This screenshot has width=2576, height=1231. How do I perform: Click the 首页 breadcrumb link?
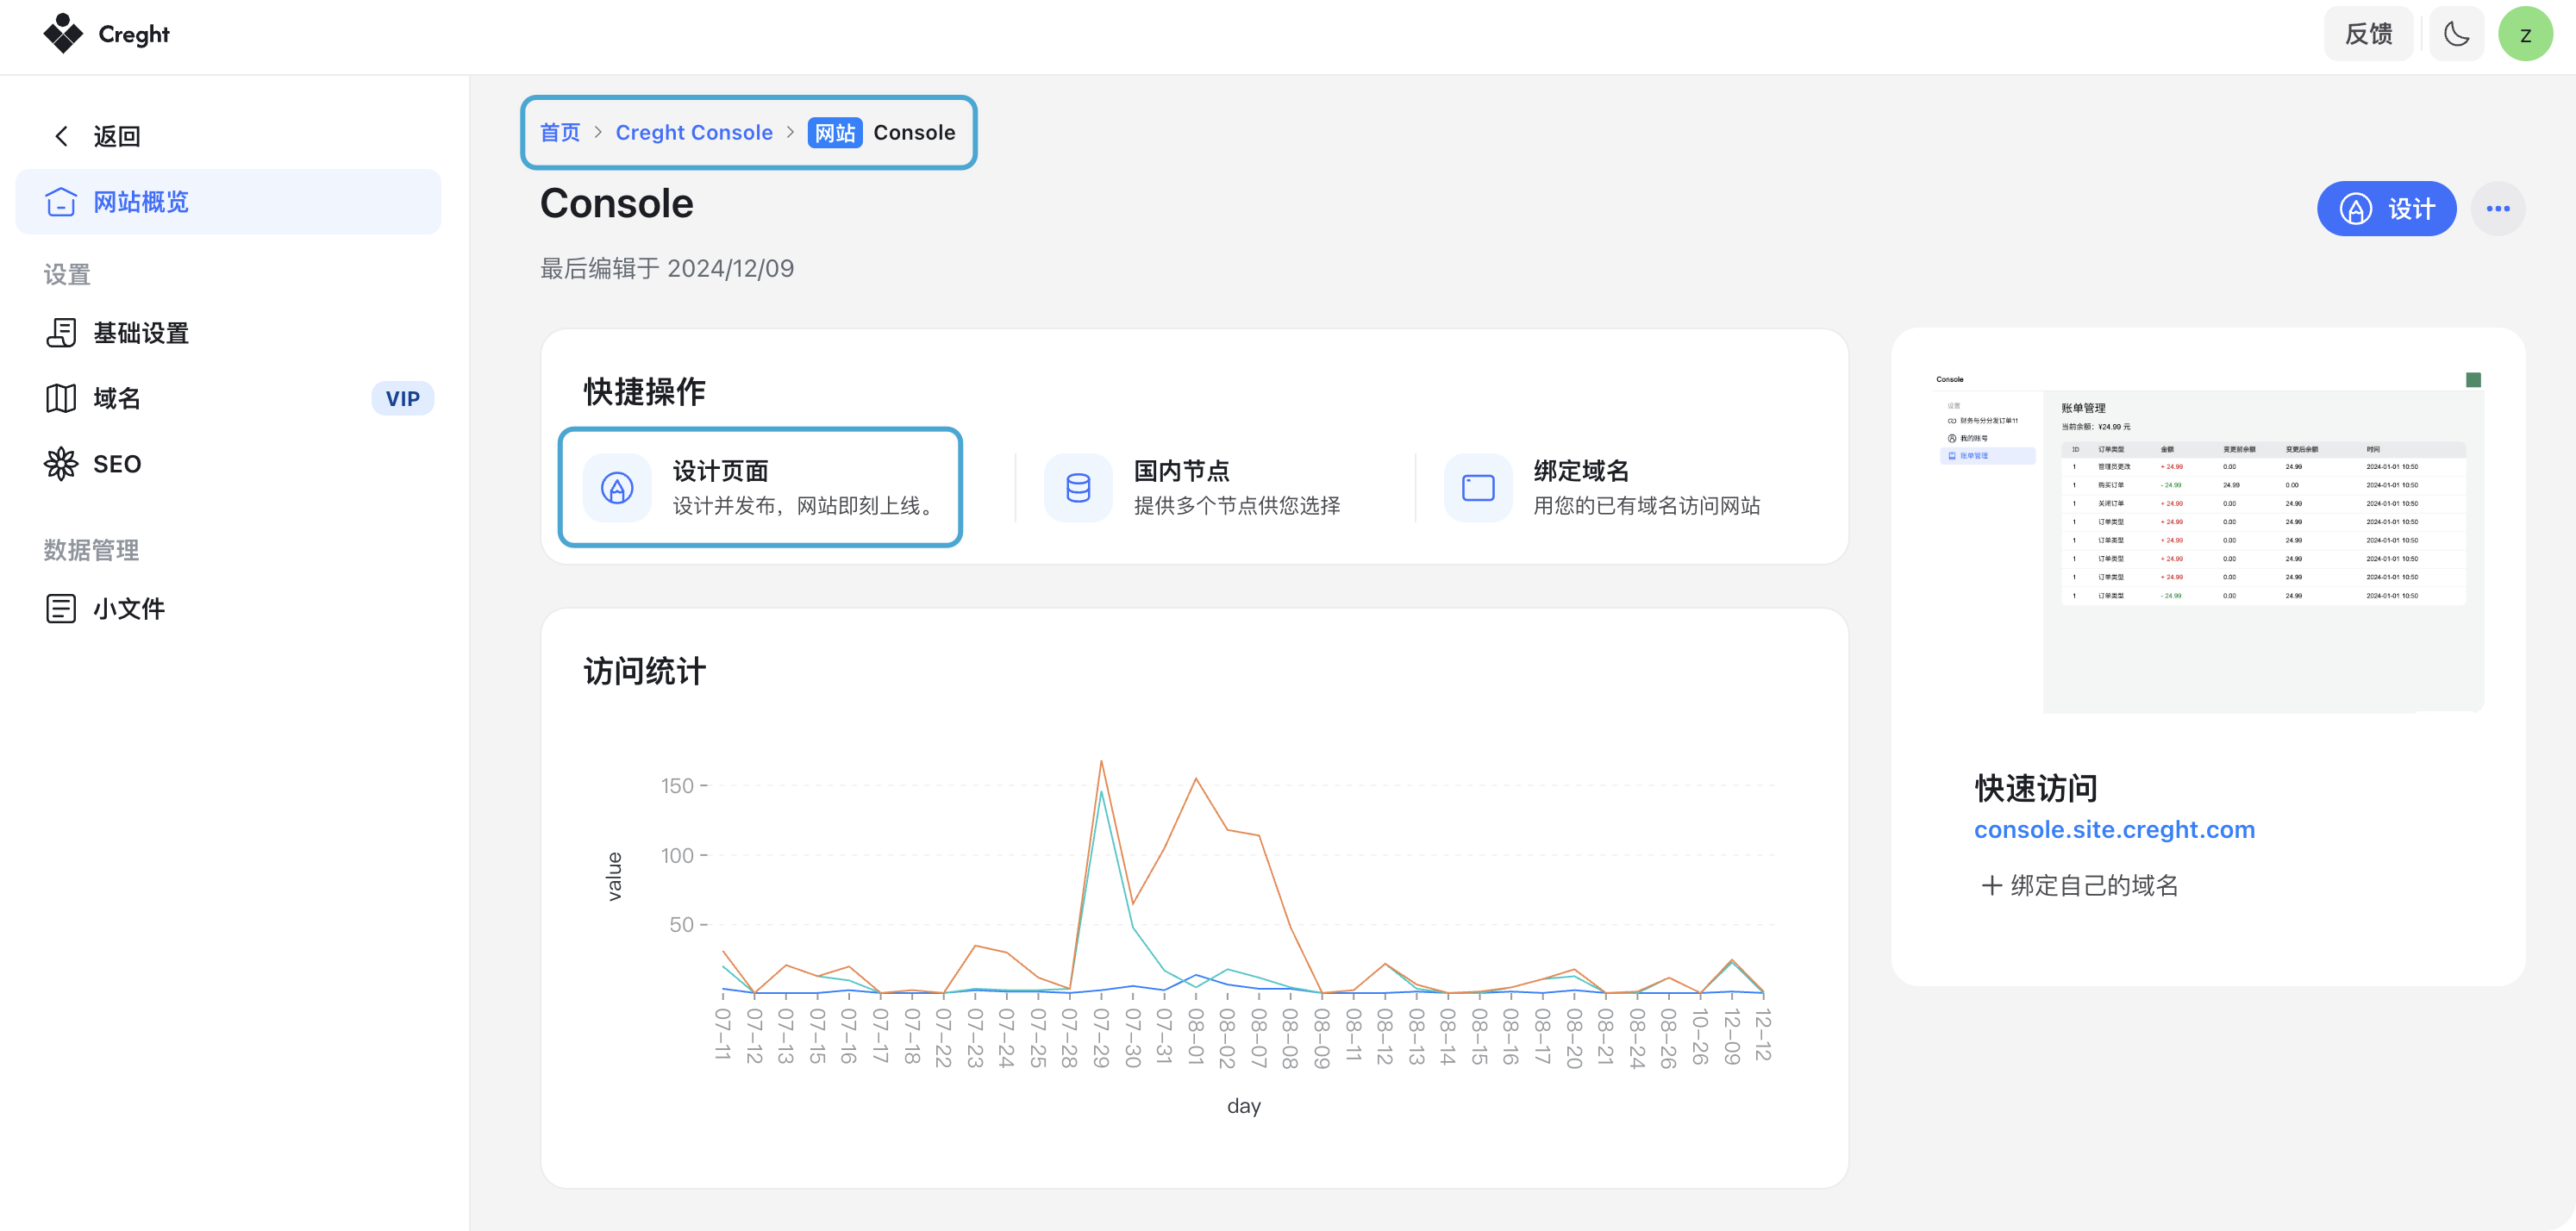(x=560, y=132)
